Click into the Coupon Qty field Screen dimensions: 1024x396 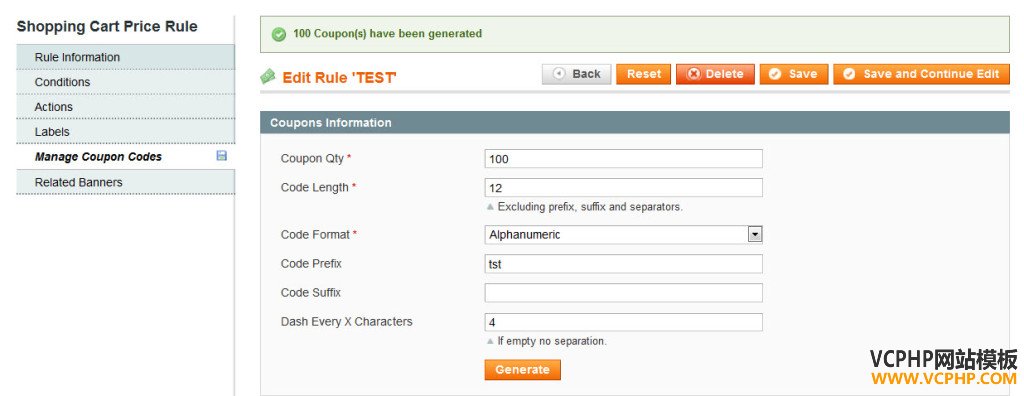(624, 159)
